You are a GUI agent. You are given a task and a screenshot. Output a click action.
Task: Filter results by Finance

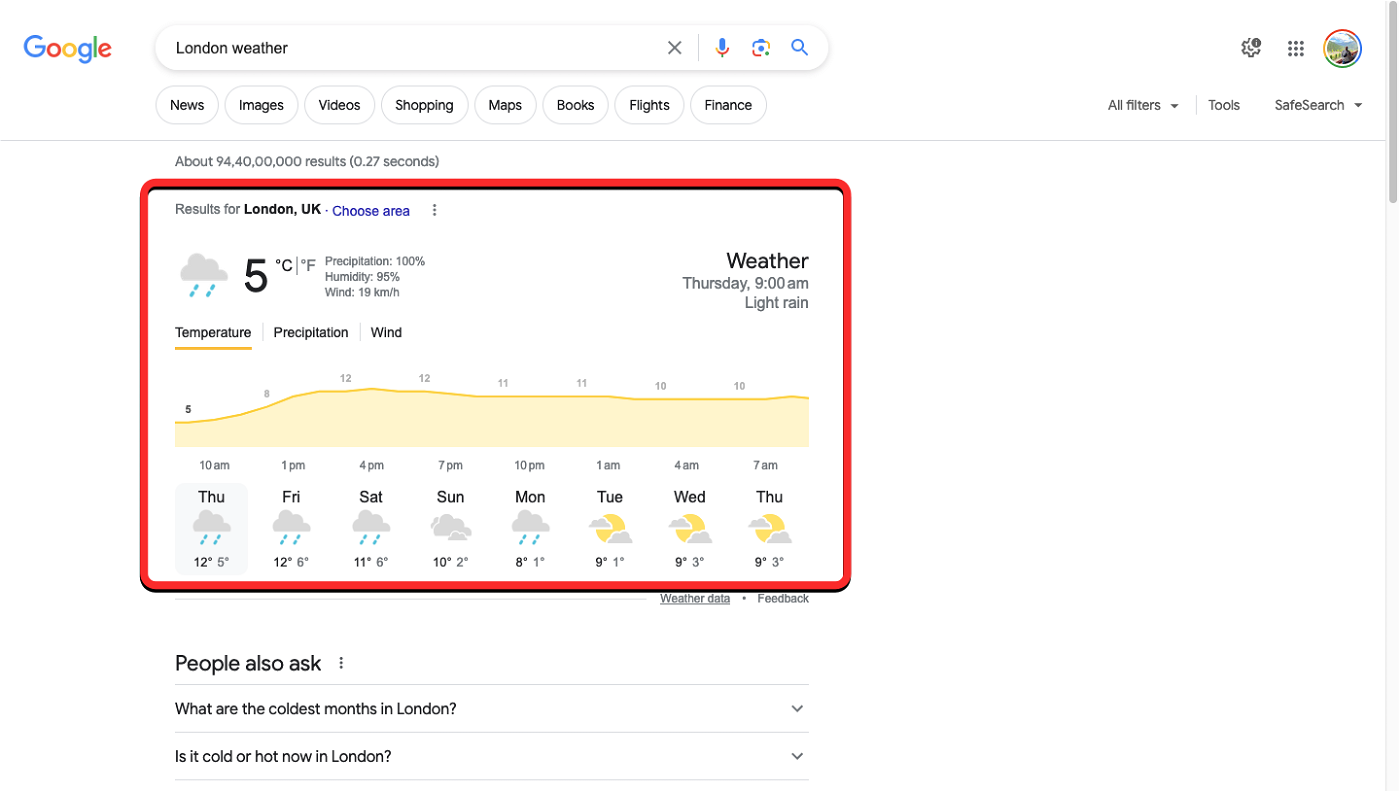pos(728,105)
